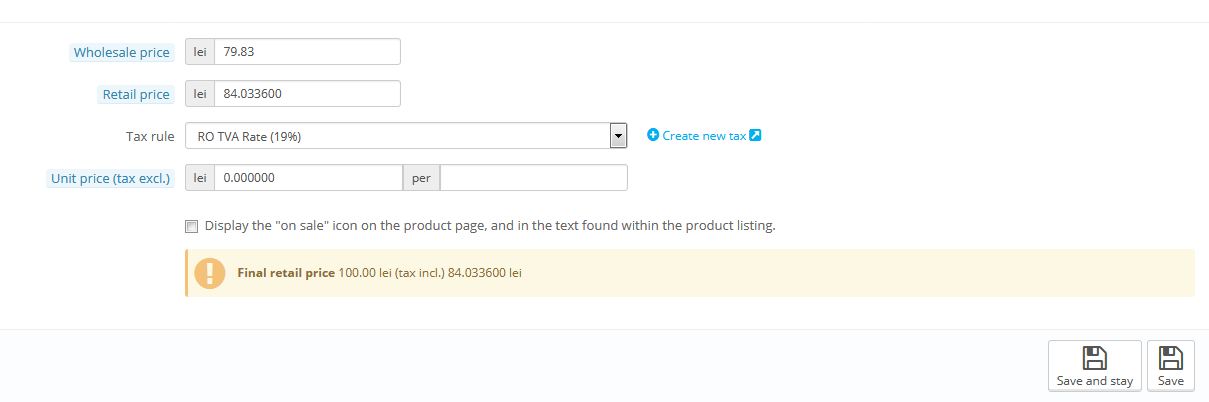Click the Wholesale price label

pos(121,52)
